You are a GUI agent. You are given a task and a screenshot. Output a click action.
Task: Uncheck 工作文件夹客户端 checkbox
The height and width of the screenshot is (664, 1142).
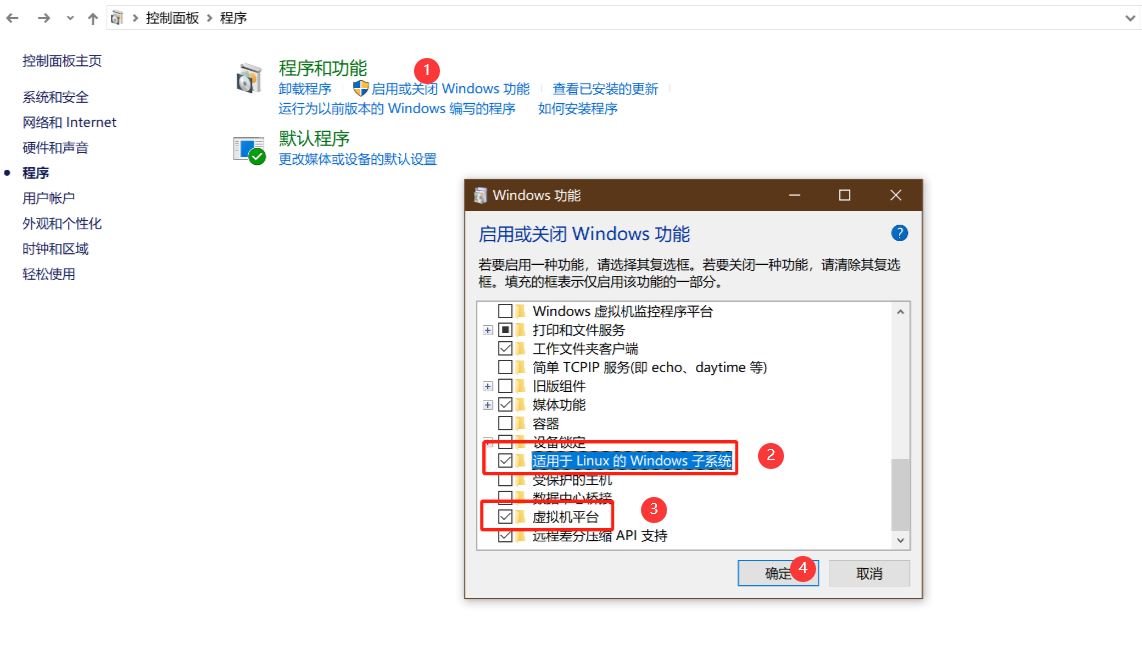point(505,349)
